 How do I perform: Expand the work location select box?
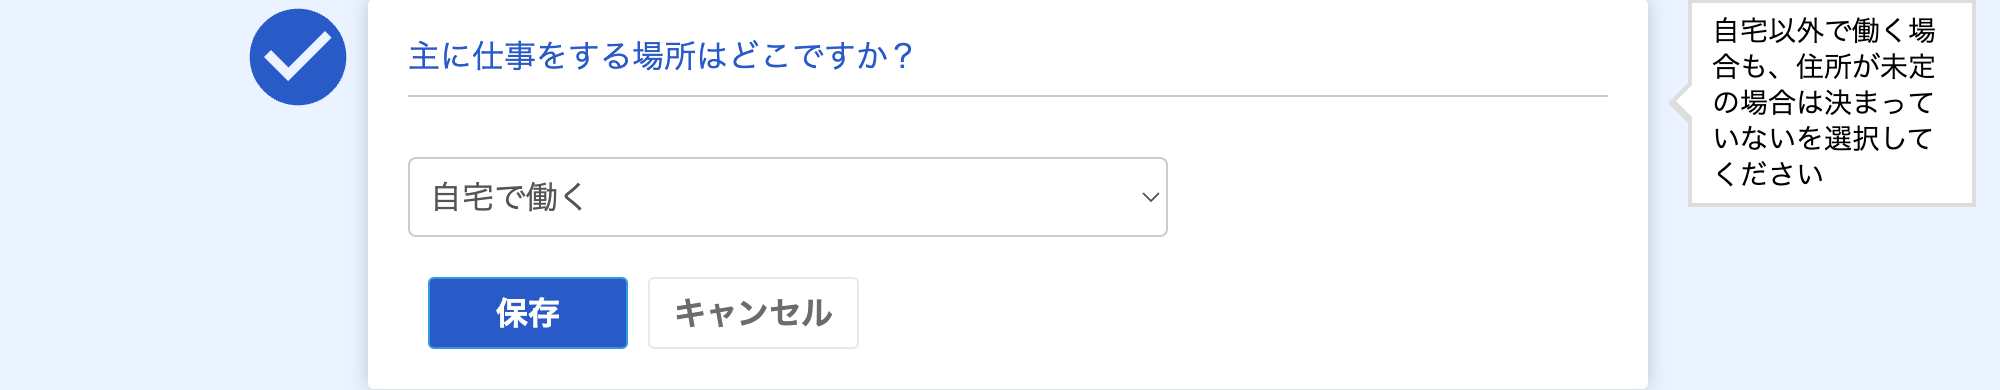(788, 197)
